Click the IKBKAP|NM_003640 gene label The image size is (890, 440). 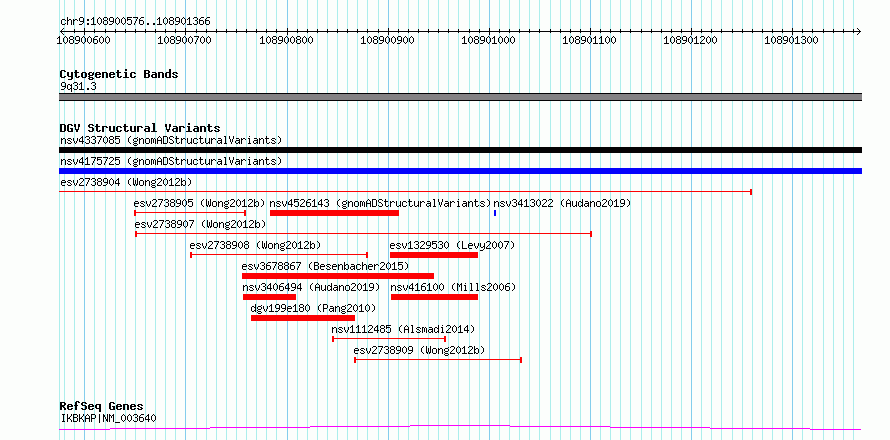pos(108,418)
